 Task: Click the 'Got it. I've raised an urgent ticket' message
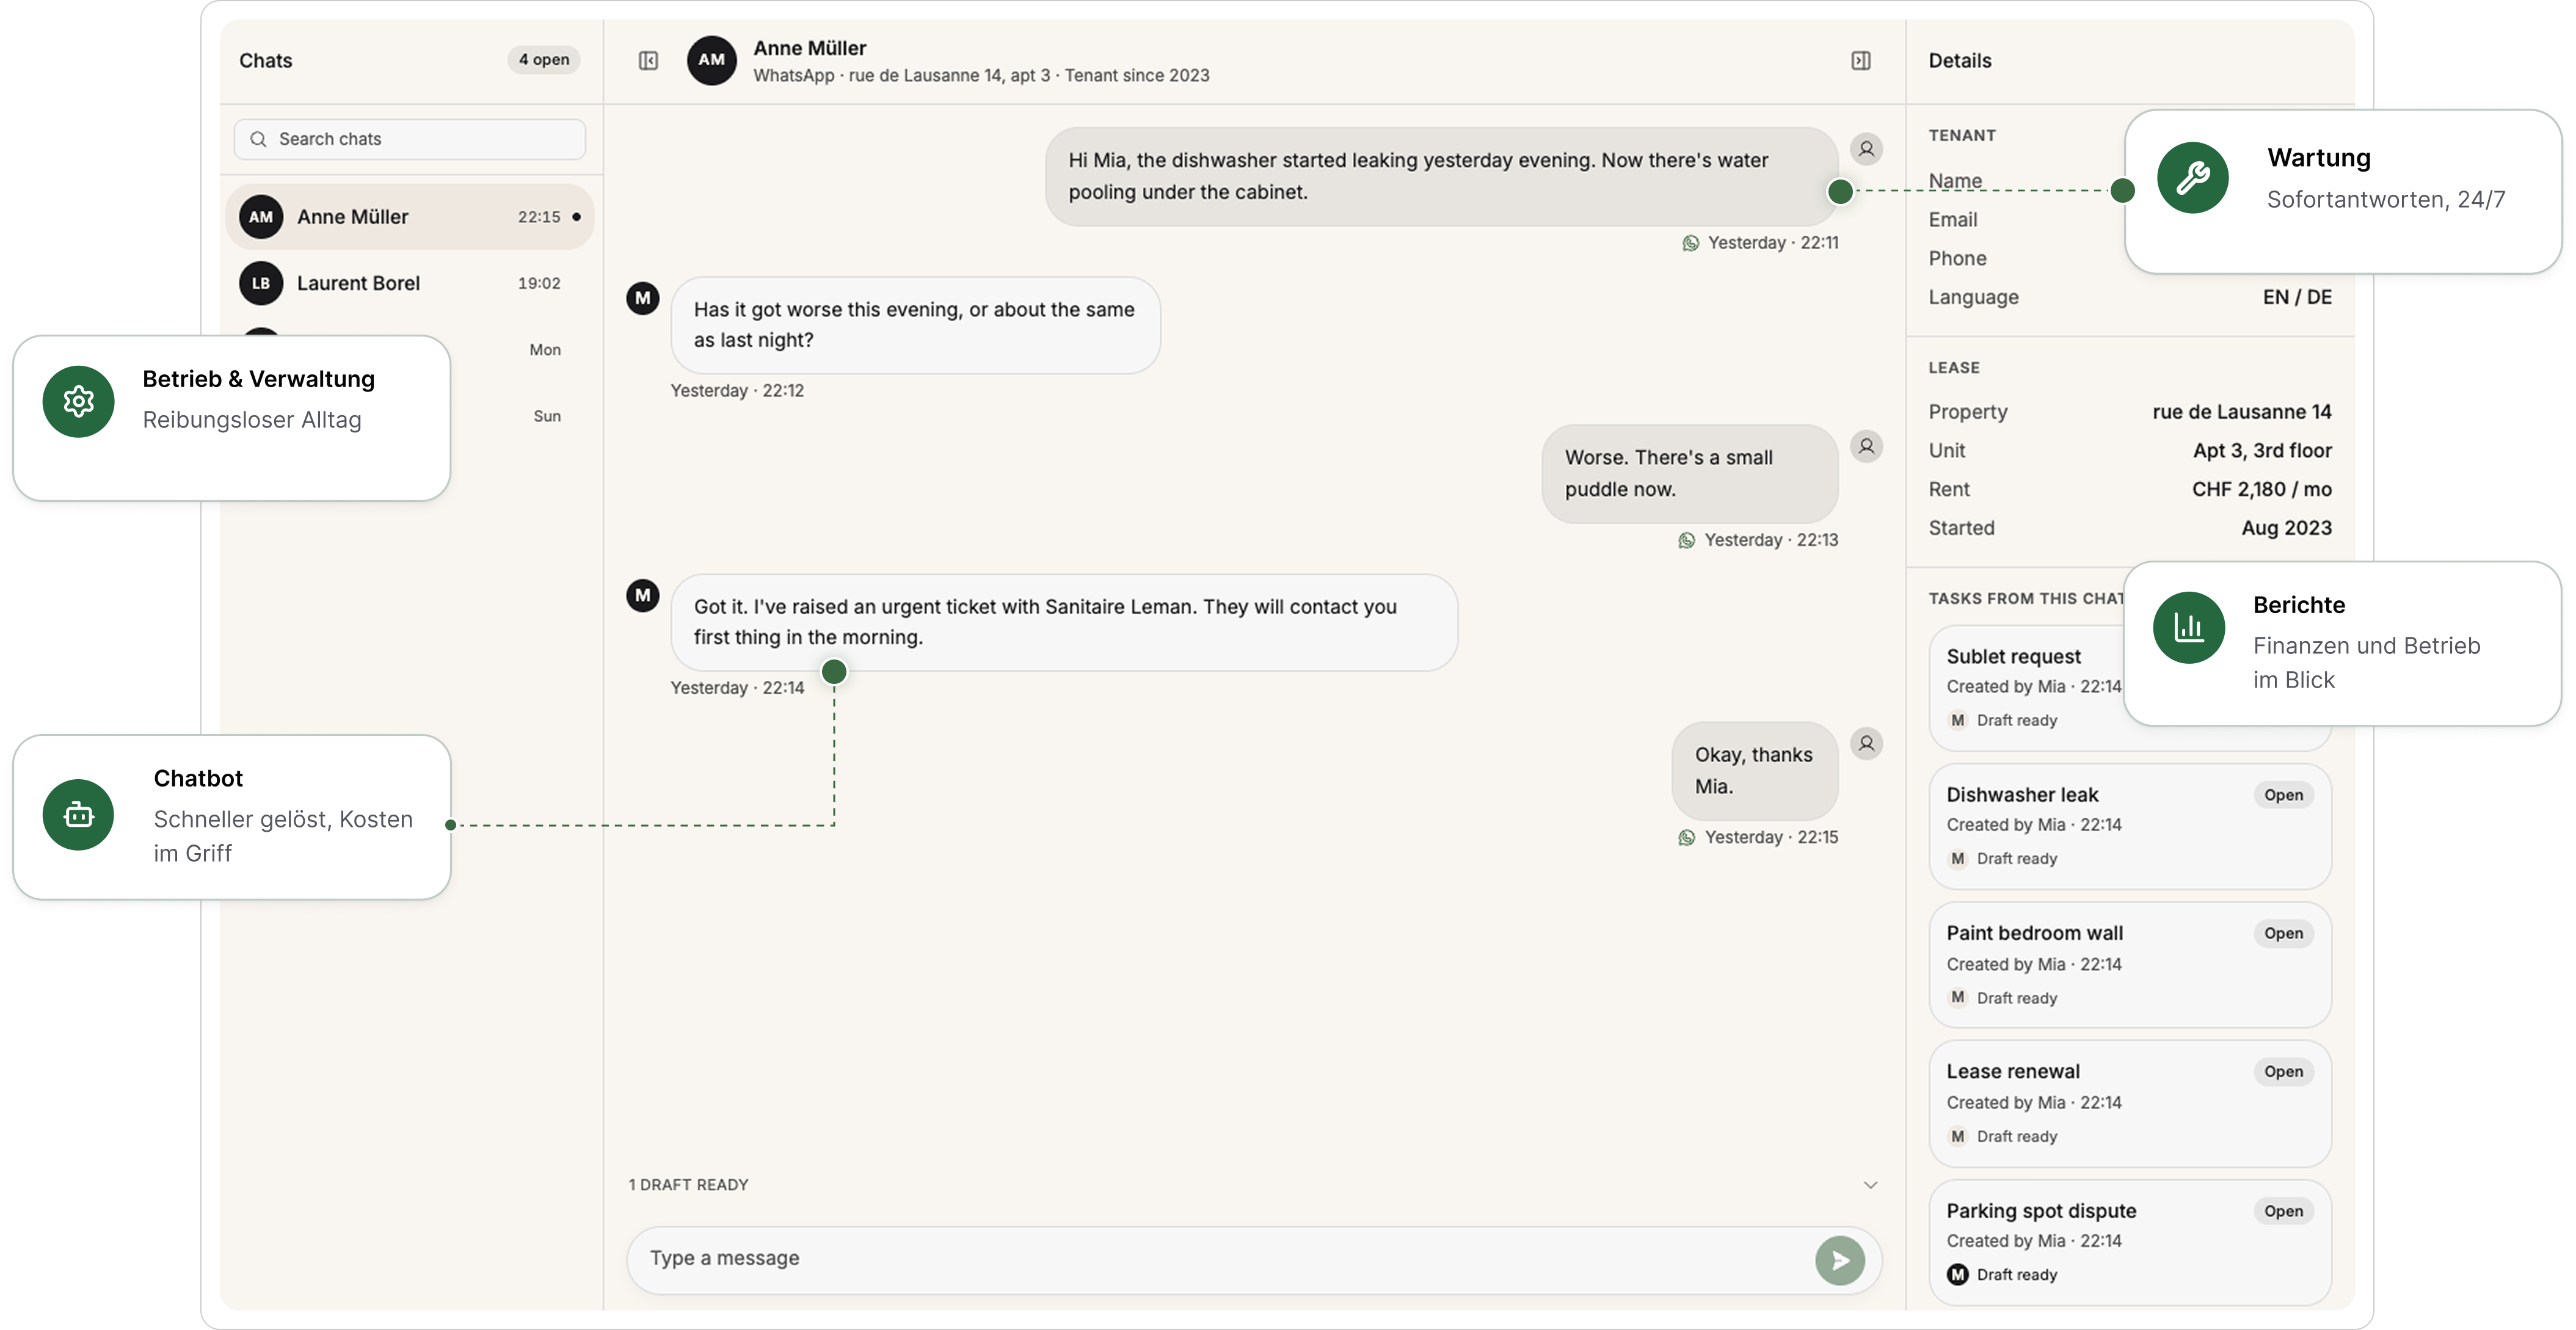tap(1064, 622)
